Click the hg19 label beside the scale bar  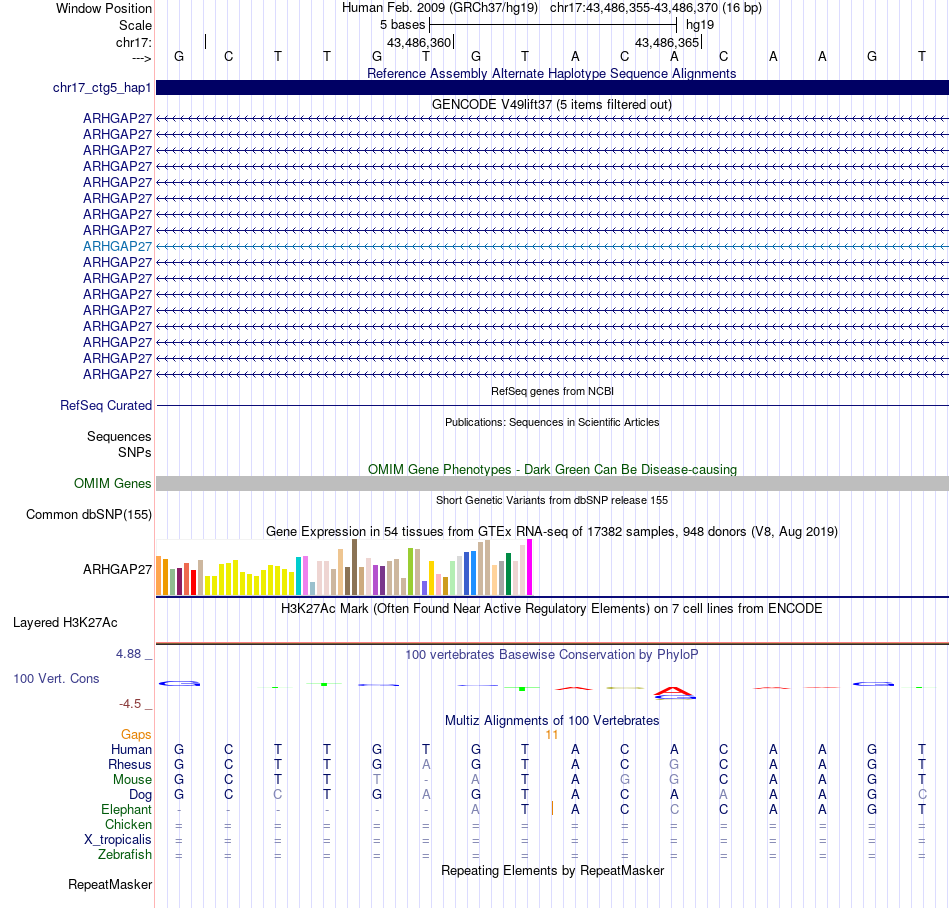click(700, 25)
